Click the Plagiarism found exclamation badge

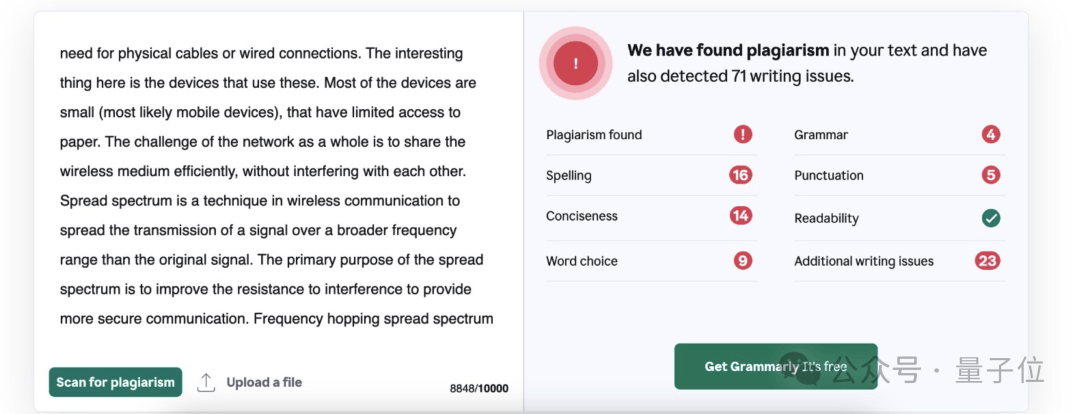pyautogui.click(x=742, y=134)
